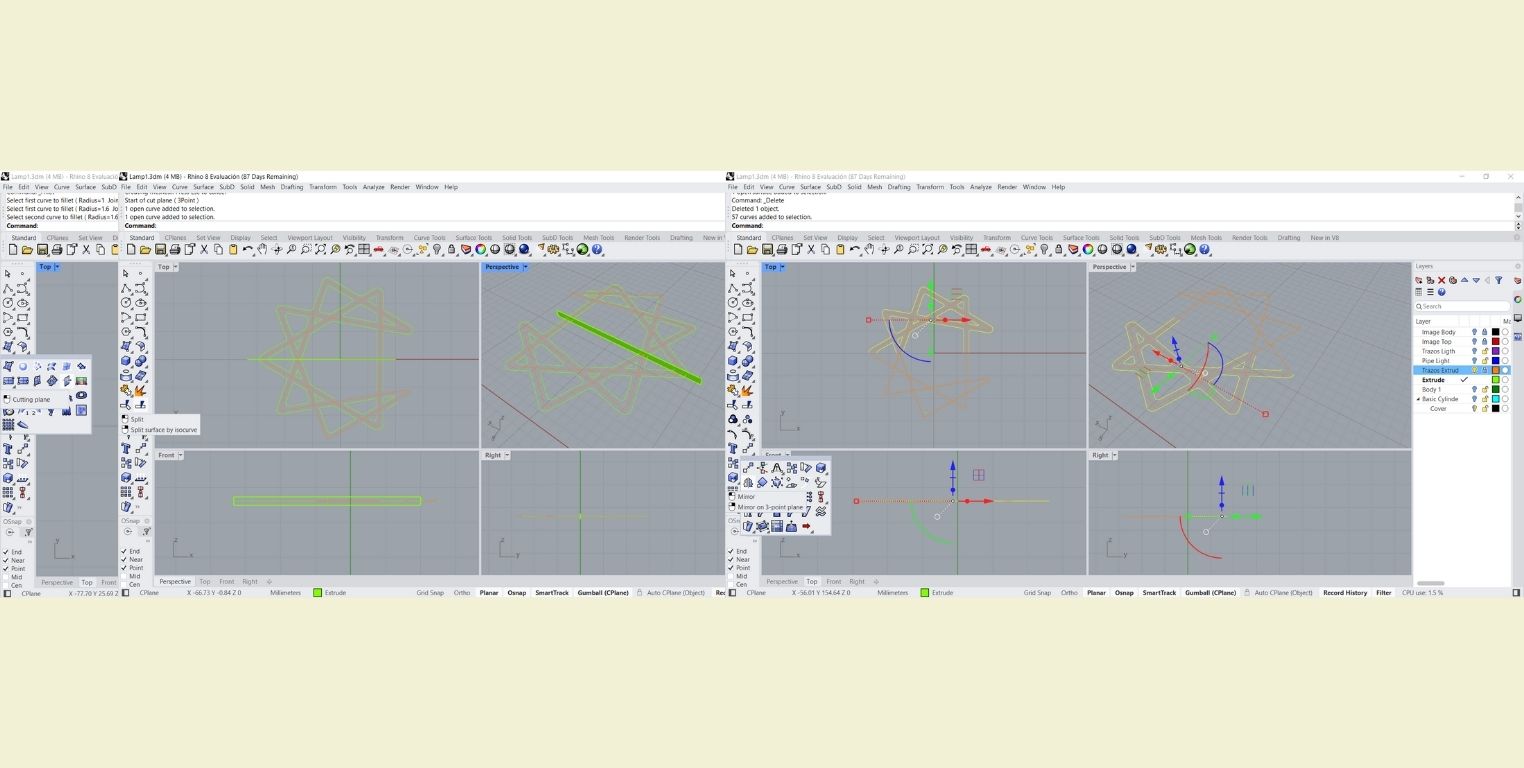Click SmartTrack in middle window status bar

tap(552, 593)
